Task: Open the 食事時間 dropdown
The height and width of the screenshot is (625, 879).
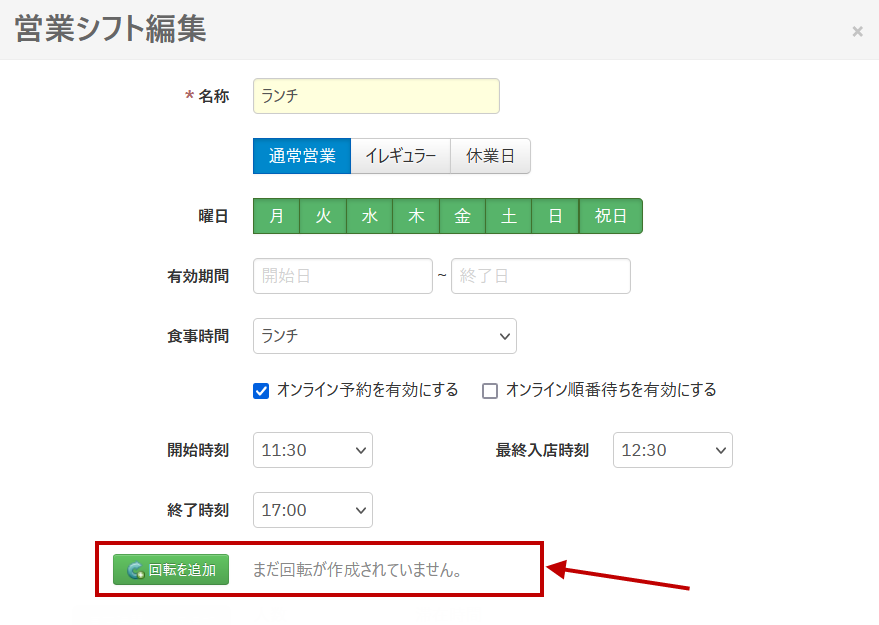Action: (385, 336)
